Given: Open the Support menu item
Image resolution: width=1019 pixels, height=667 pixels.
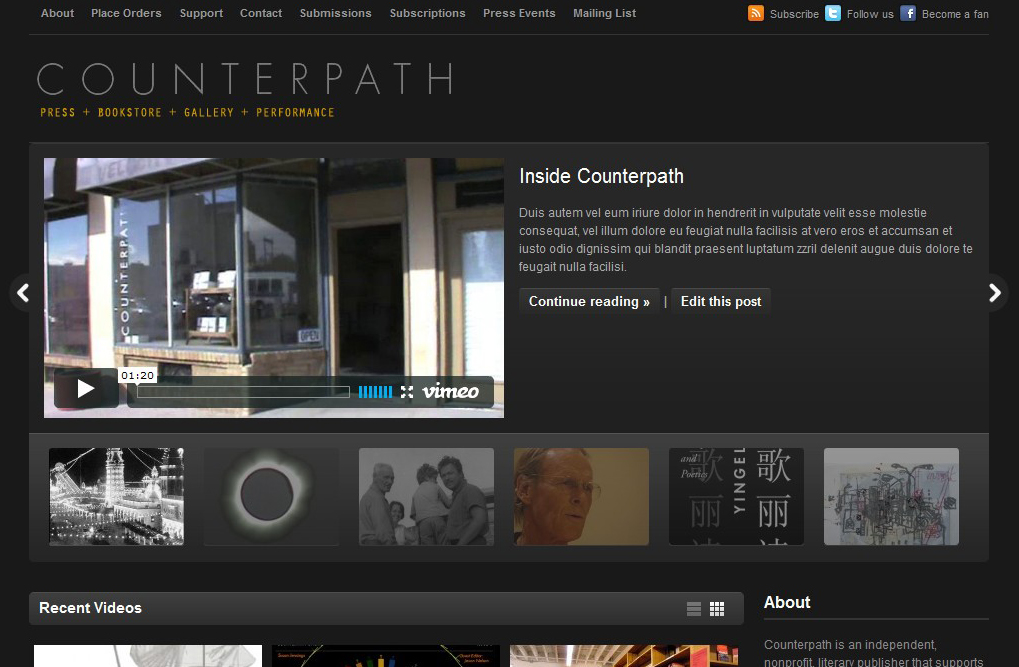Looking at the screenshot, I should (201, 13).
